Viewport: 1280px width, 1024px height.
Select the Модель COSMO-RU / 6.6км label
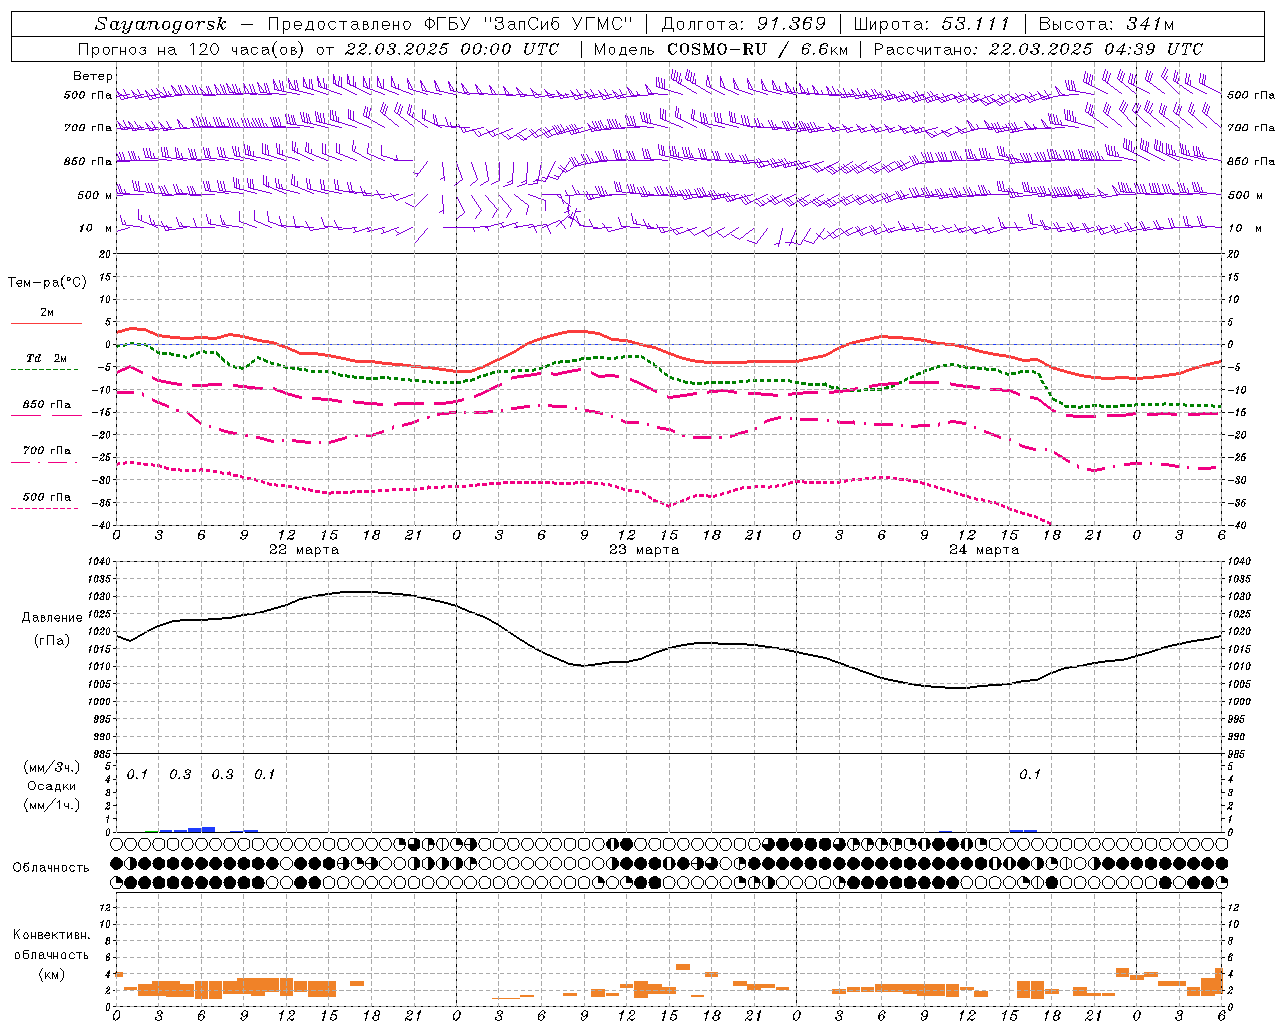tap(722, 49)
